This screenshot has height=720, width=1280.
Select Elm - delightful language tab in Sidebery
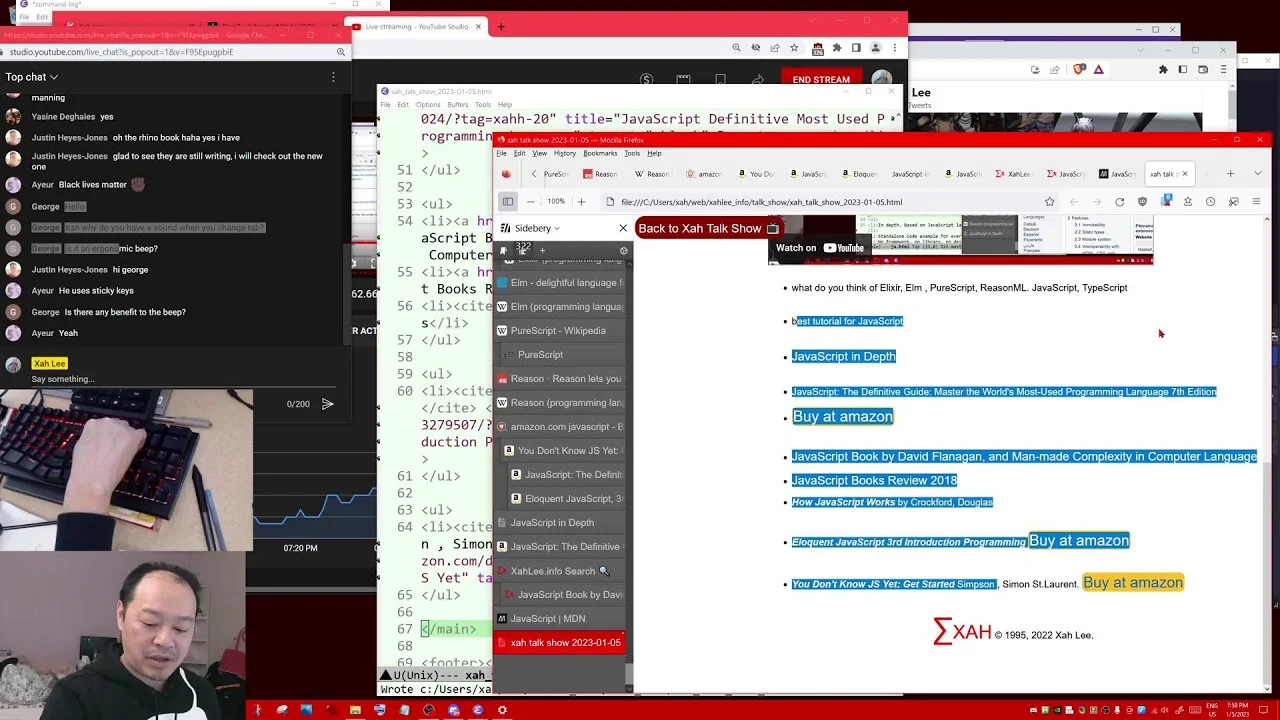click(558, 283)
